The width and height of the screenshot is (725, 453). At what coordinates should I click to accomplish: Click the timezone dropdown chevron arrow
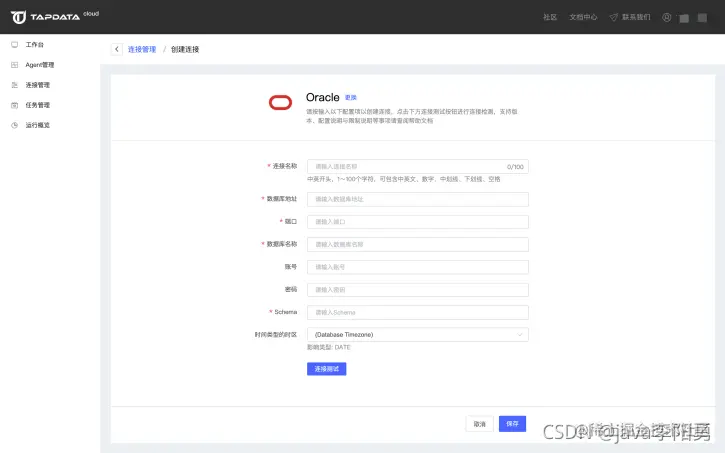520,335
